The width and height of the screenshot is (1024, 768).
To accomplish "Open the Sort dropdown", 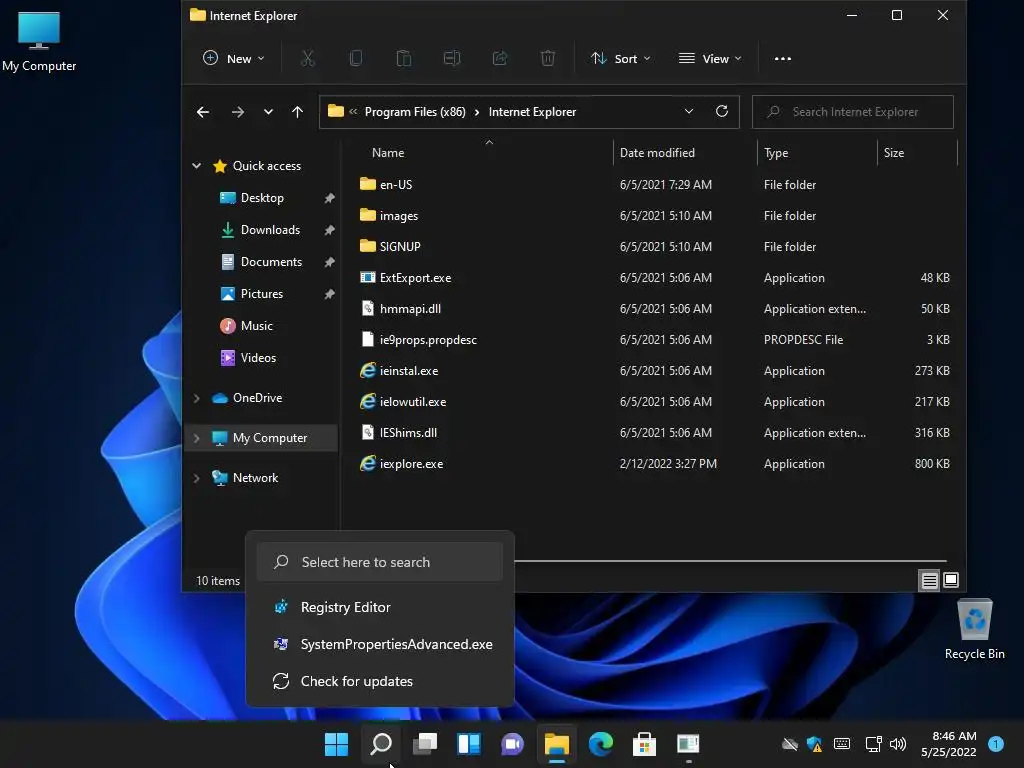I will click(620, 59).
